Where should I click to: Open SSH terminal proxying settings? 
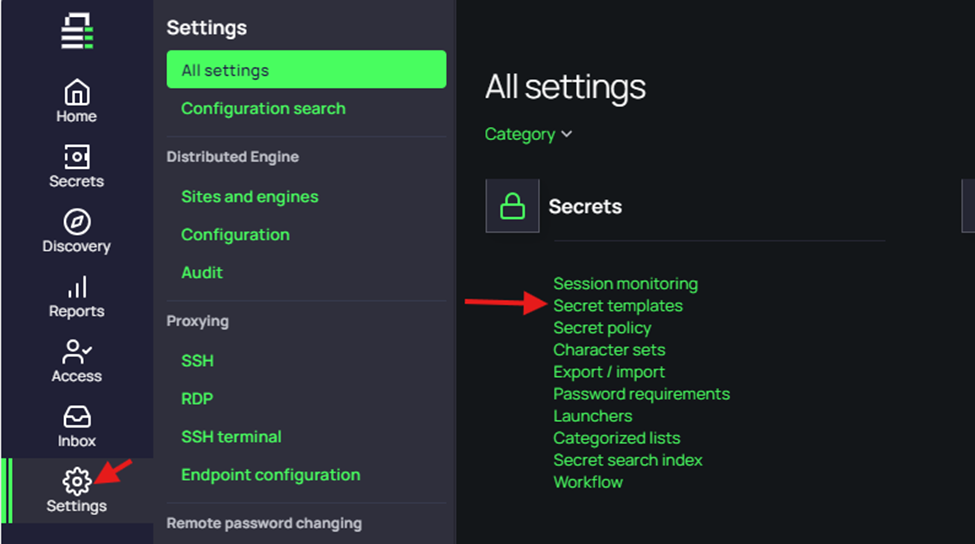coord(231,437)
